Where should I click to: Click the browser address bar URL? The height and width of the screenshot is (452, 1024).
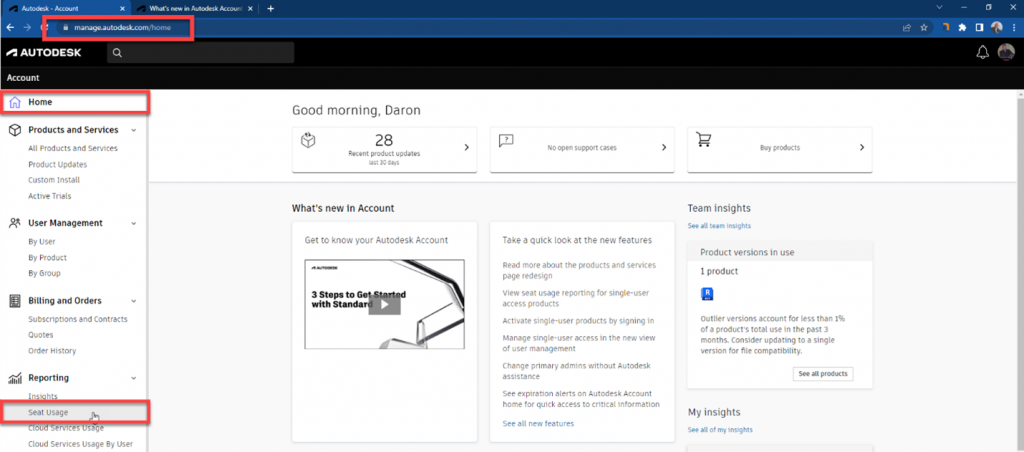(x=122, y=28)
